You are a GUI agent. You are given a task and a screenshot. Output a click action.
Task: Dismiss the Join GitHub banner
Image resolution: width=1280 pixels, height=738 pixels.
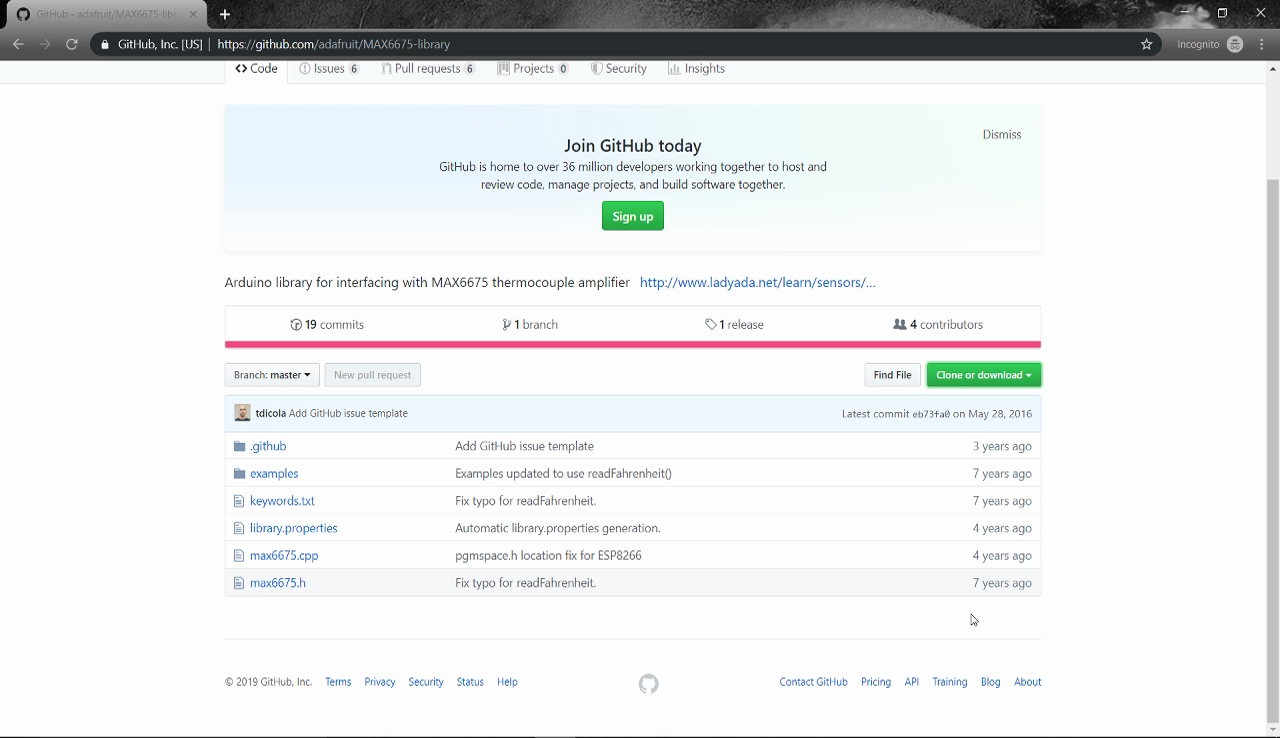pyautogui.click(x=1002, y=134)
